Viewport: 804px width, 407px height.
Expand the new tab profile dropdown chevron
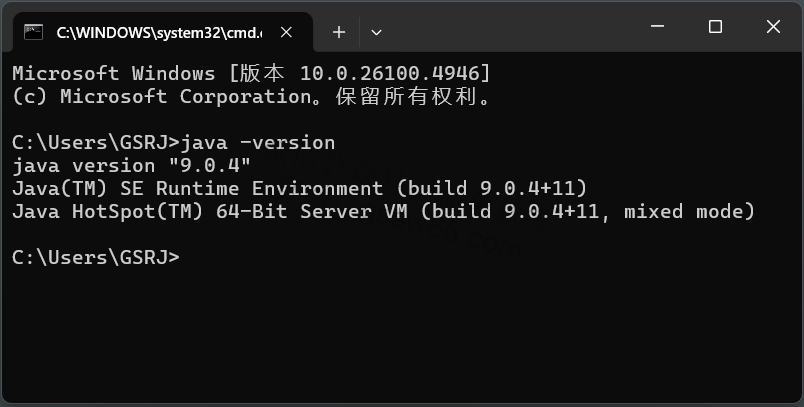coord(376,32)
